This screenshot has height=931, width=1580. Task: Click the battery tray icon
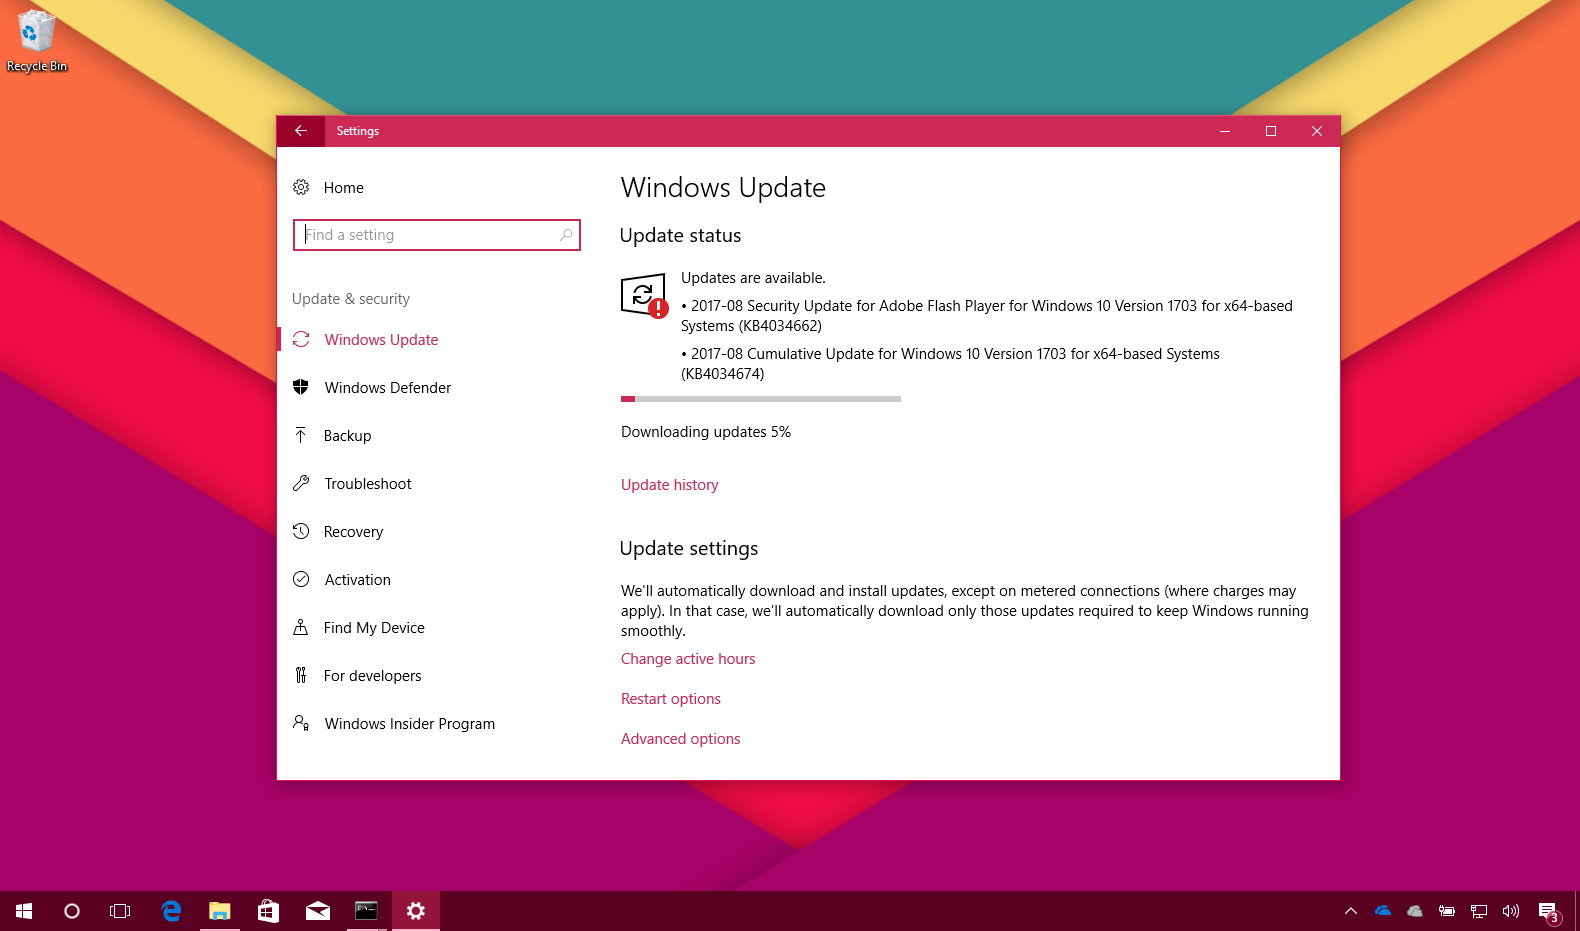pos(1447,911)
